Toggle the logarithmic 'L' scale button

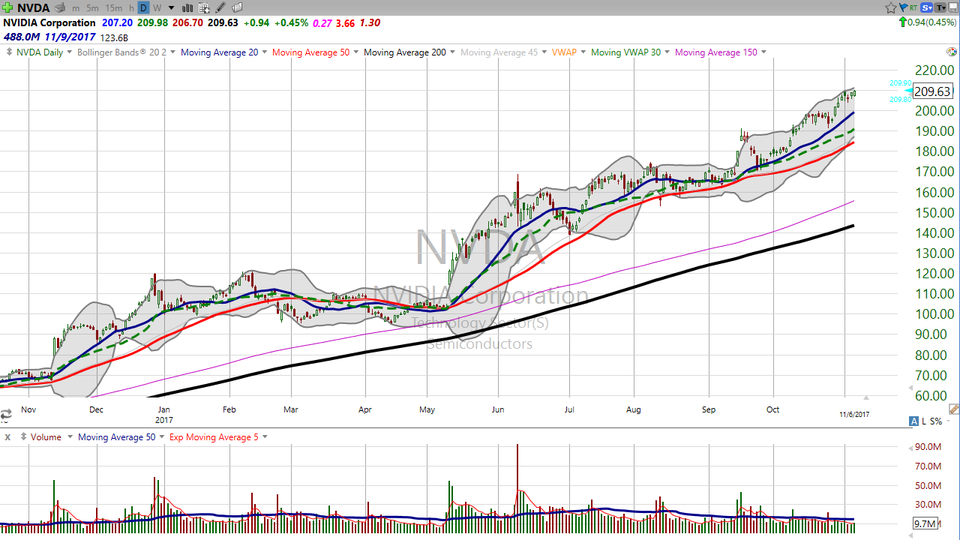click(x=923, y=421)
